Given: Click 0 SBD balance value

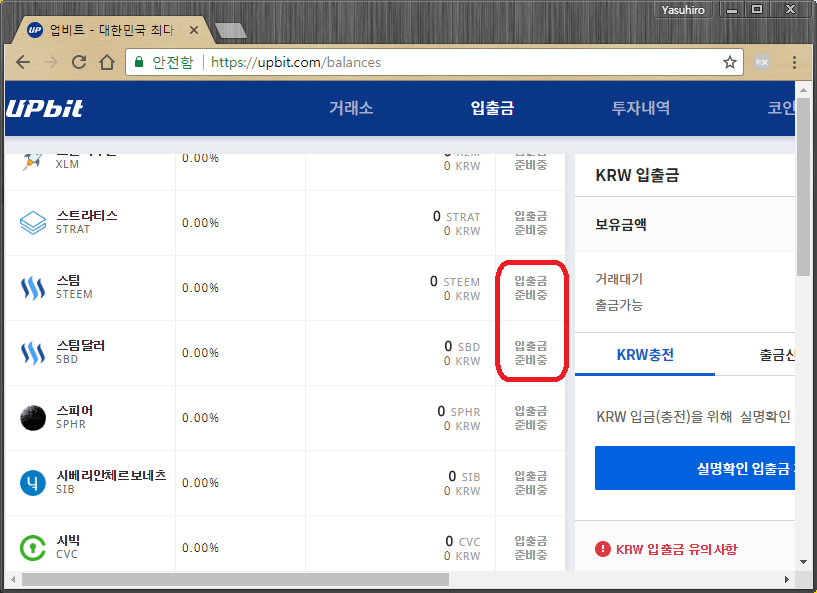Looking at the screenshot, I should 462,347.
